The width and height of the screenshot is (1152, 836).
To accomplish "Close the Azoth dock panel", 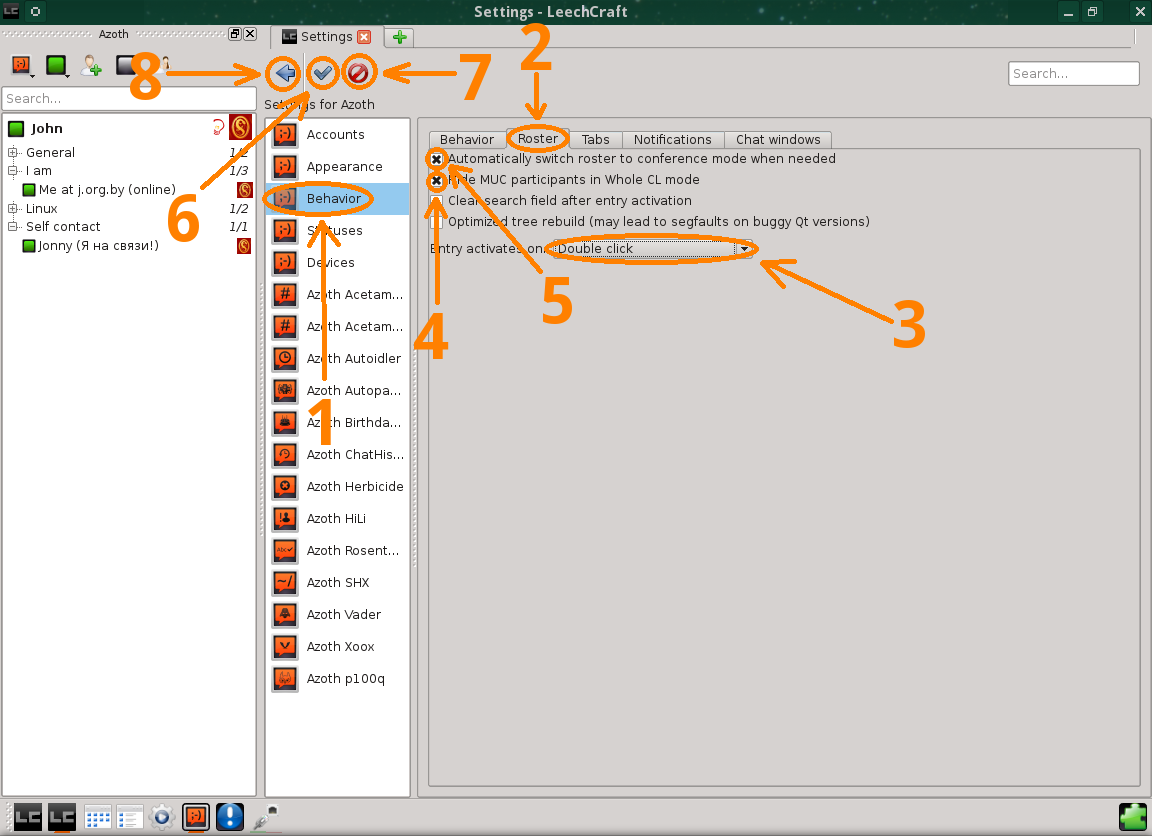I will click(x=250, y=34).
